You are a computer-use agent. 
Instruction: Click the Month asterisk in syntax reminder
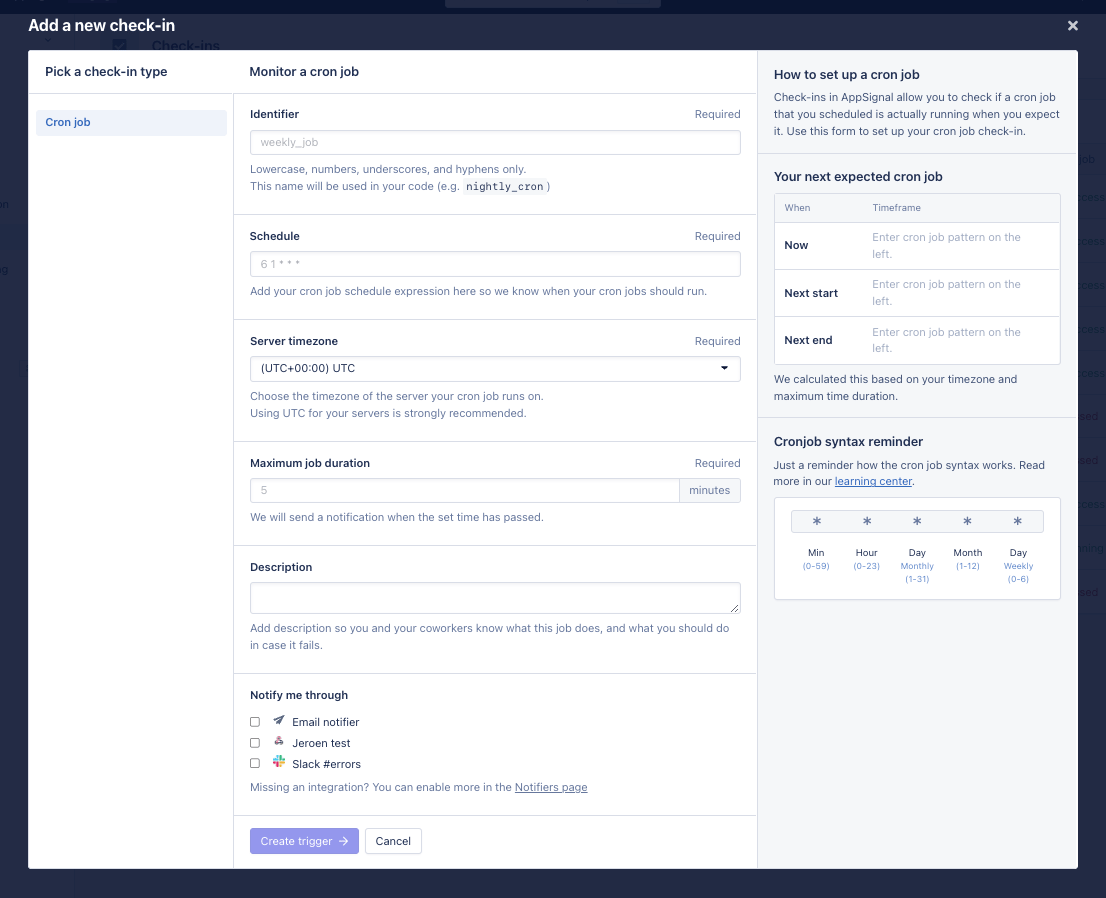coord(968,521)
